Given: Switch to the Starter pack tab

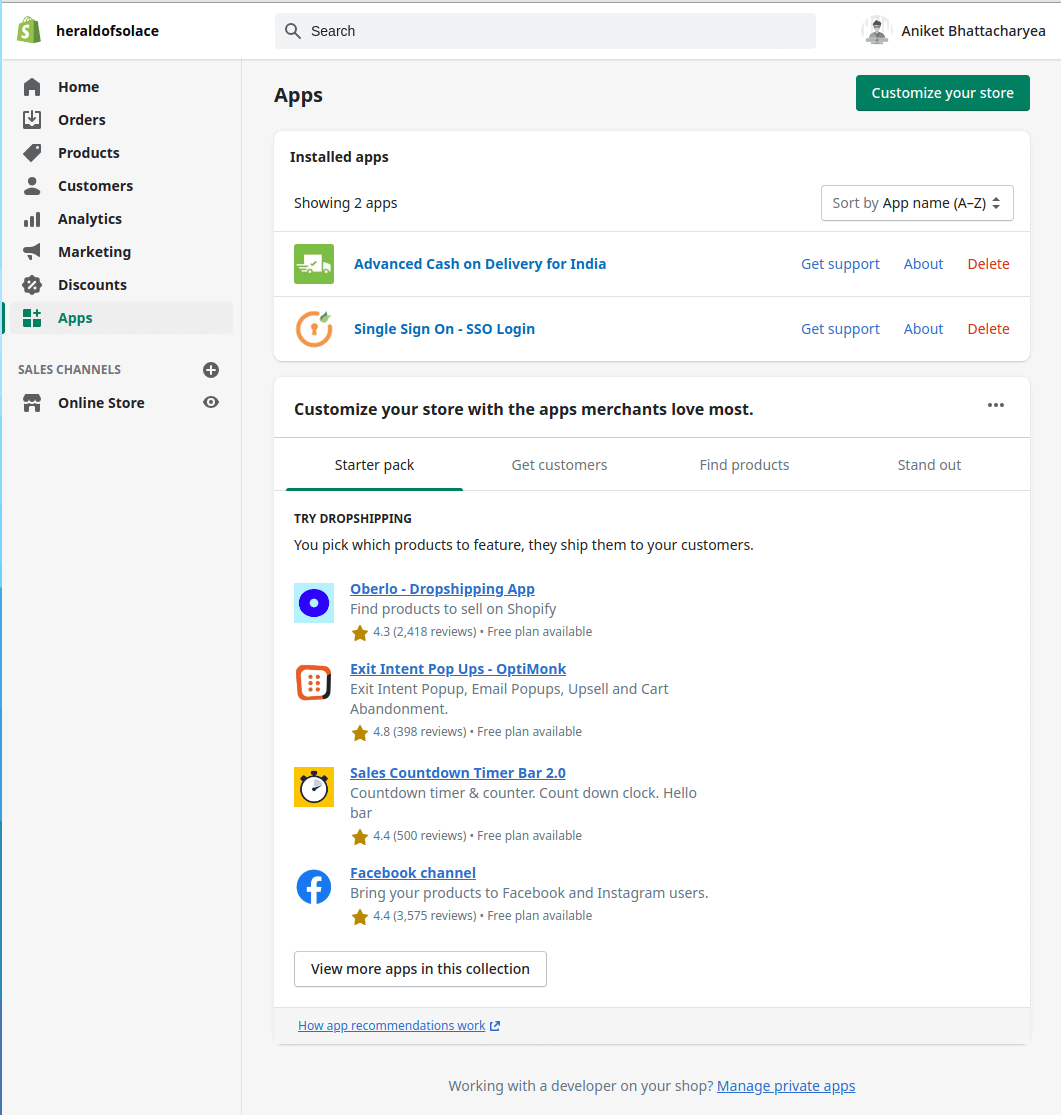Looking at the screenshot, I should click(374, 465).
